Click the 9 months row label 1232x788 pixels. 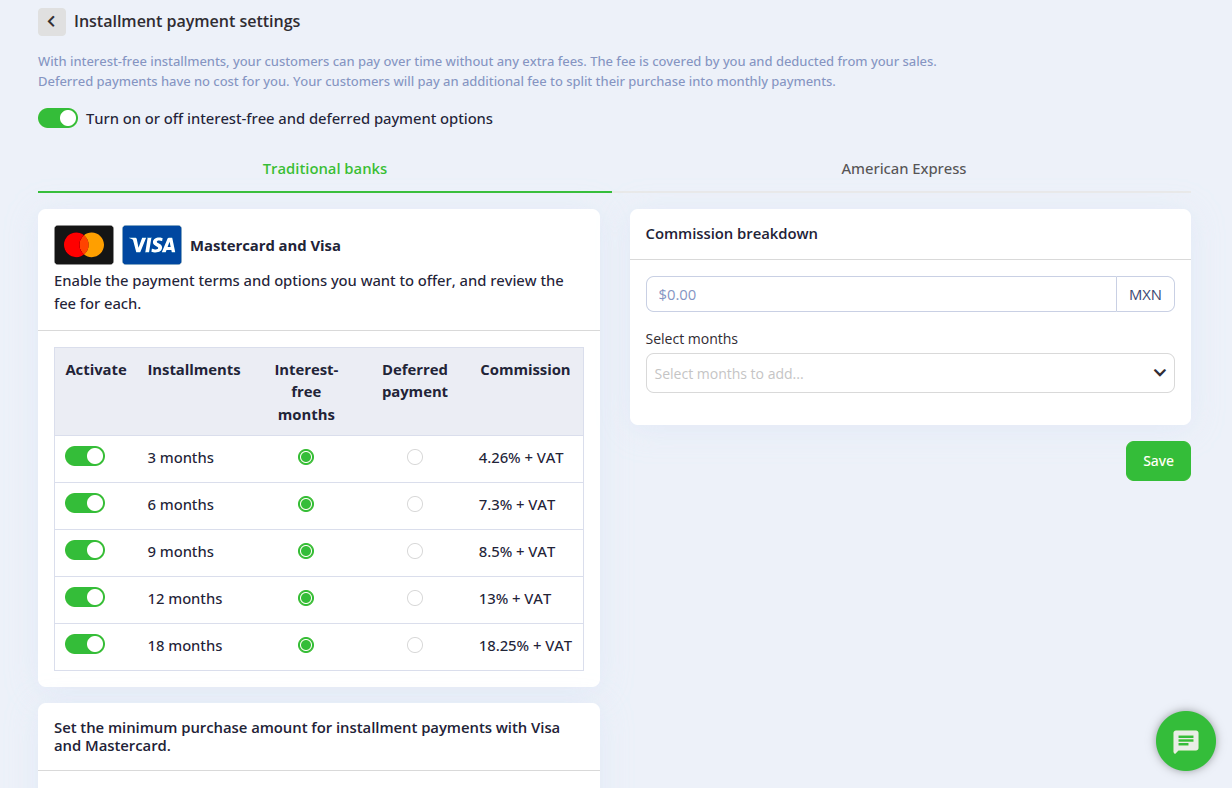[181, 552]
